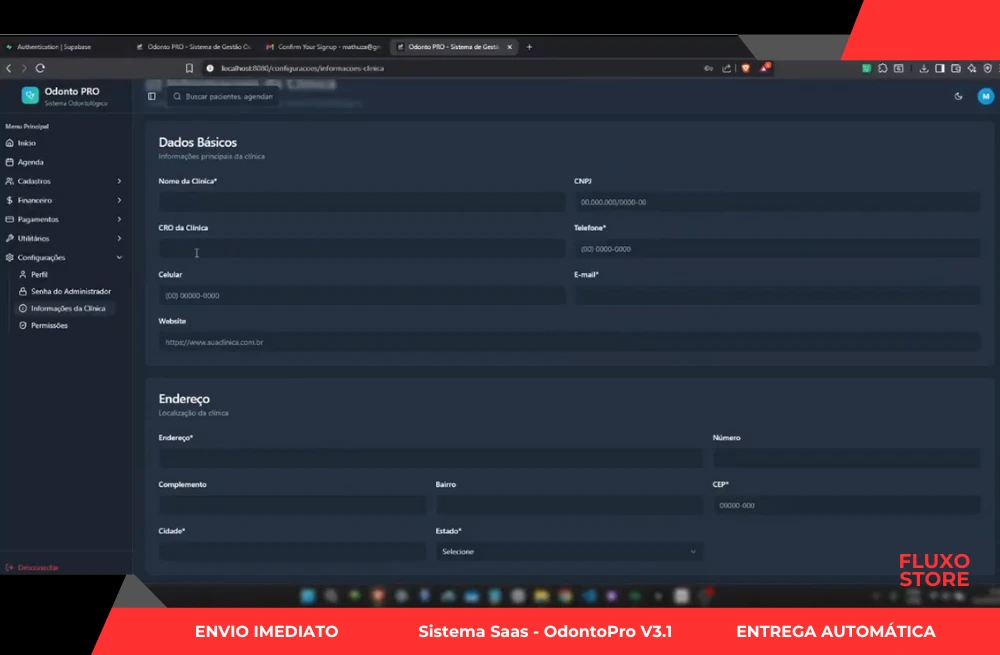Click the Brave Shields lion icon
This screenshot has width=1000, height=655.
point(745,68)
